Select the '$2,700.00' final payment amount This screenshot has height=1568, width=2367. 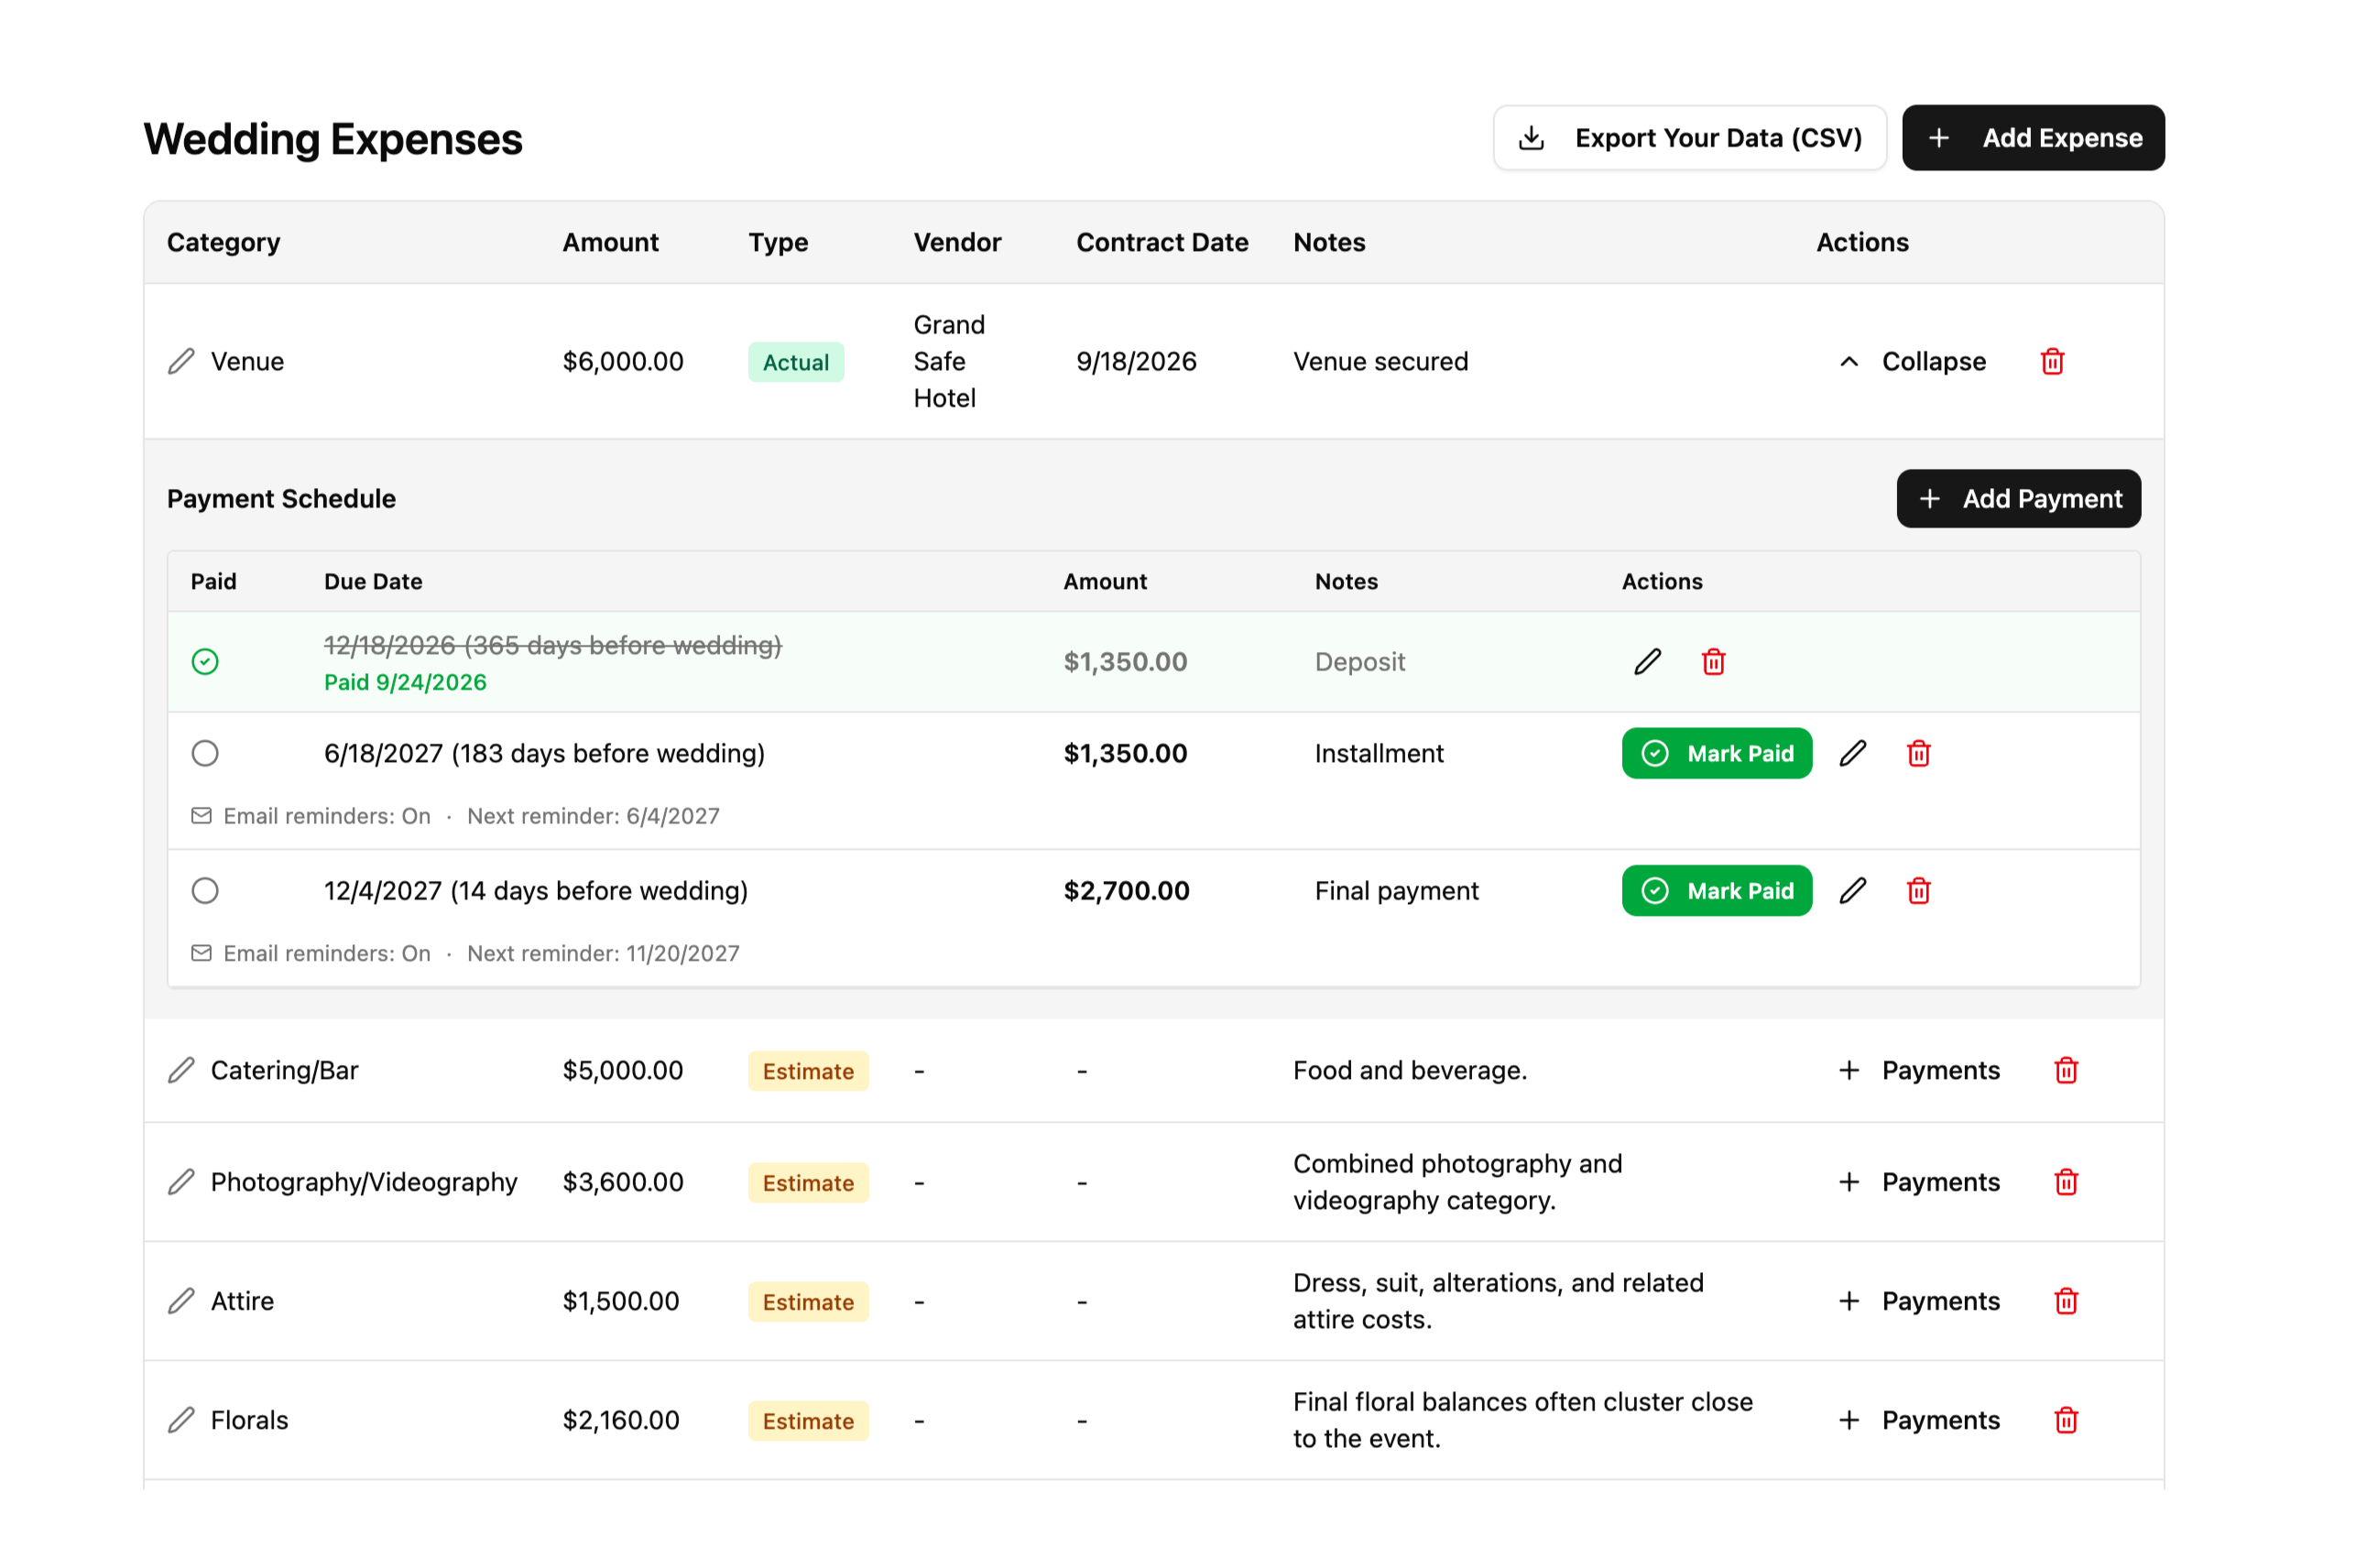(1126, 891)
